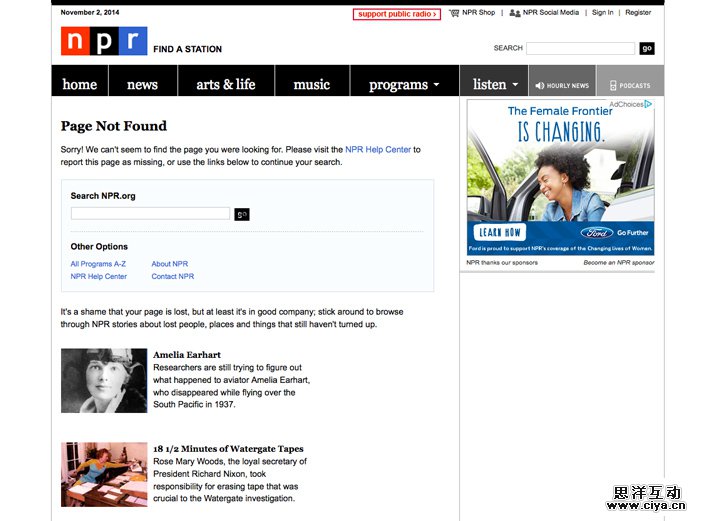Follow the NPR Help Center link in the message

(x=378, y=149)
